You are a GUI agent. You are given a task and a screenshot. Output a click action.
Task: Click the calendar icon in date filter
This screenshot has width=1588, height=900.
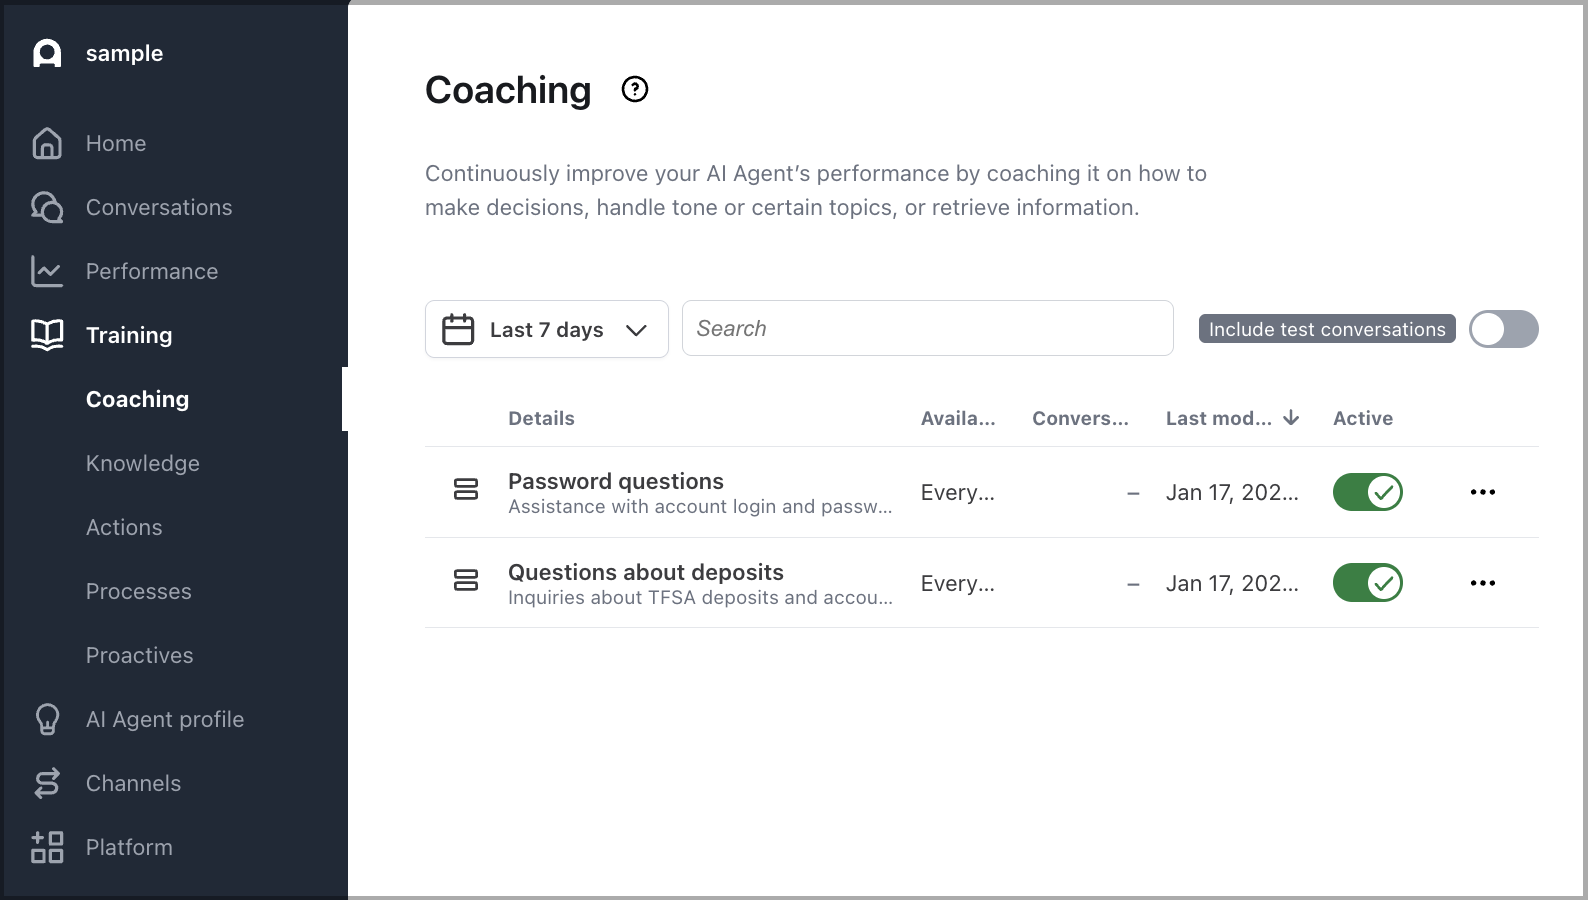pos(458,329)
